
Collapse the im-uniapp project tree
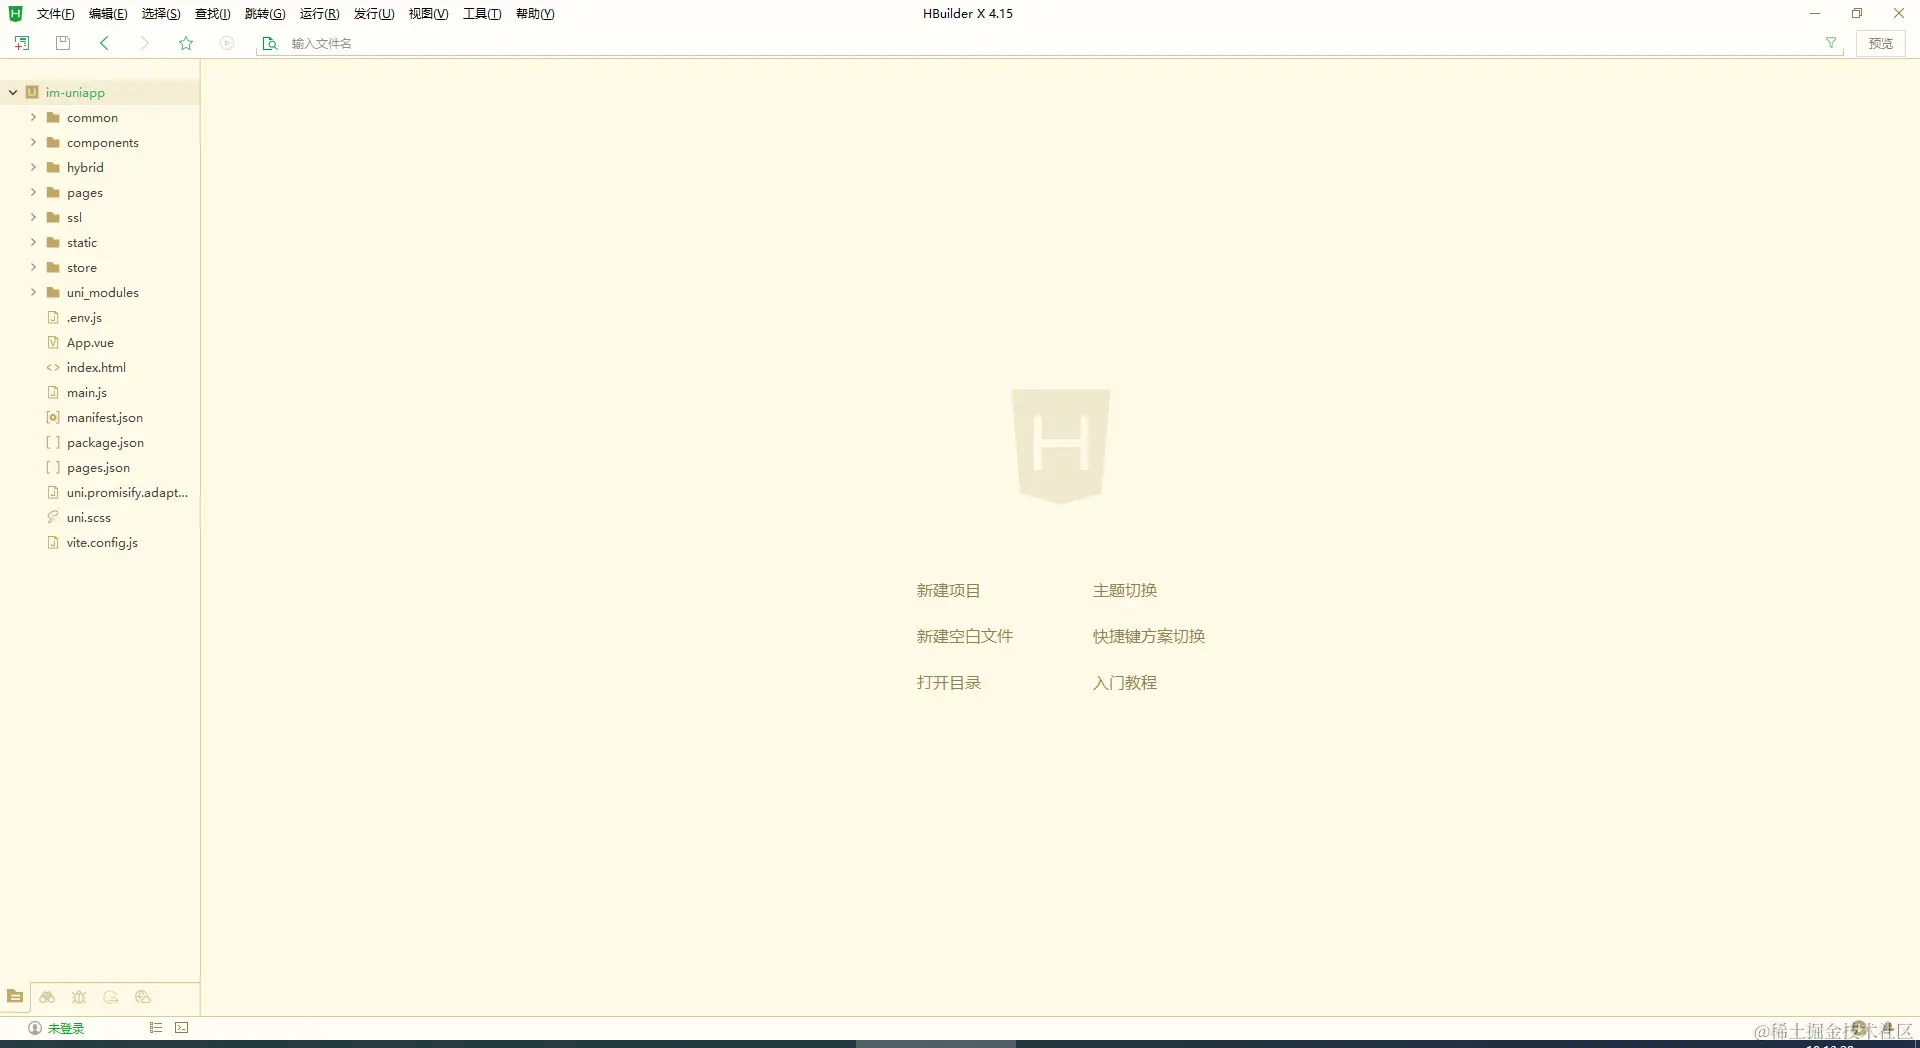click(x=13, y=92)
